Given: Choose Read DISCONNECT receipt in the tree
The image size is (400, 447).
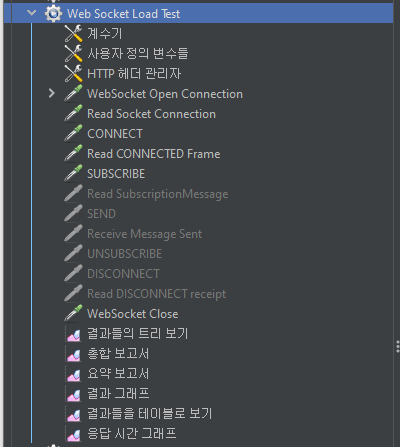Looking at the screenshot, I should tap(156, 294).
